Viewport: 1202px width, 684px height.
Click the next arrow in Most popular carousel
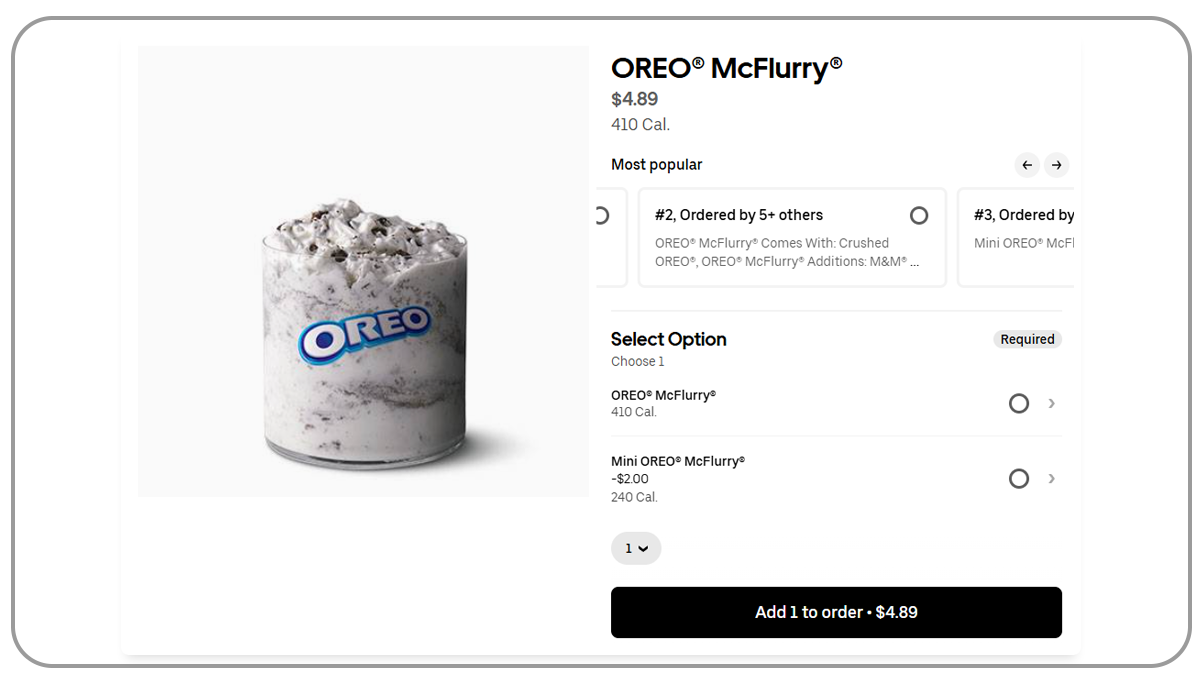pyautogui.click(x=1056, y=165)
